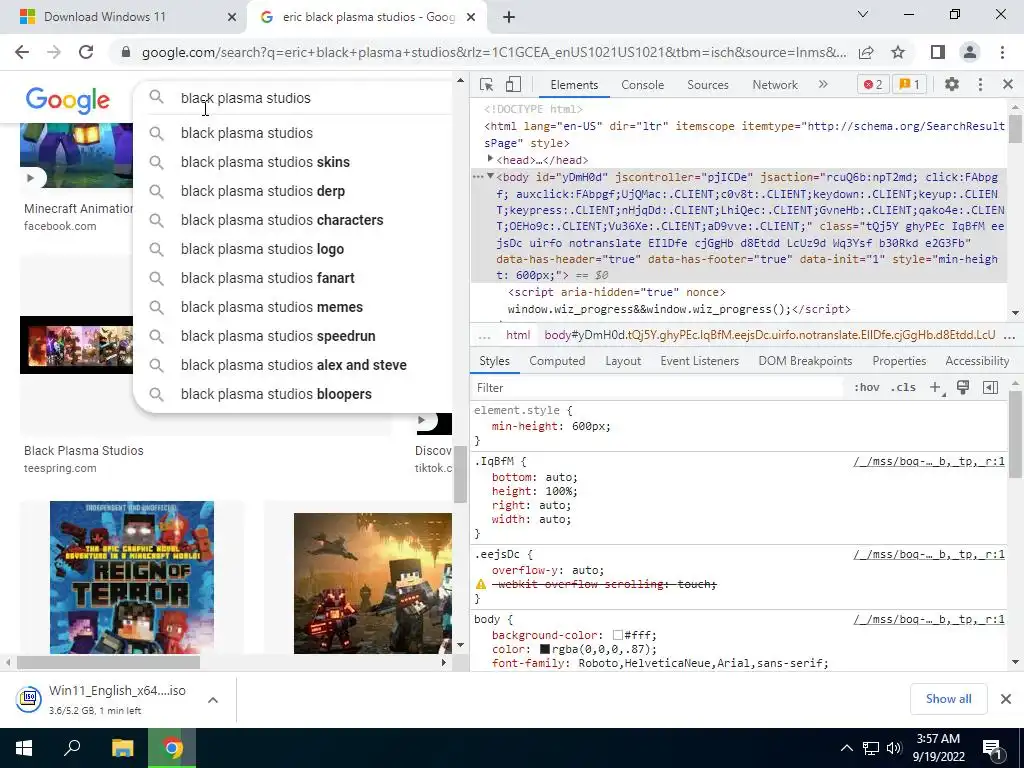1024x768 pixels.
Task: Switch to the Console tab
Action: tap(643, 85)
